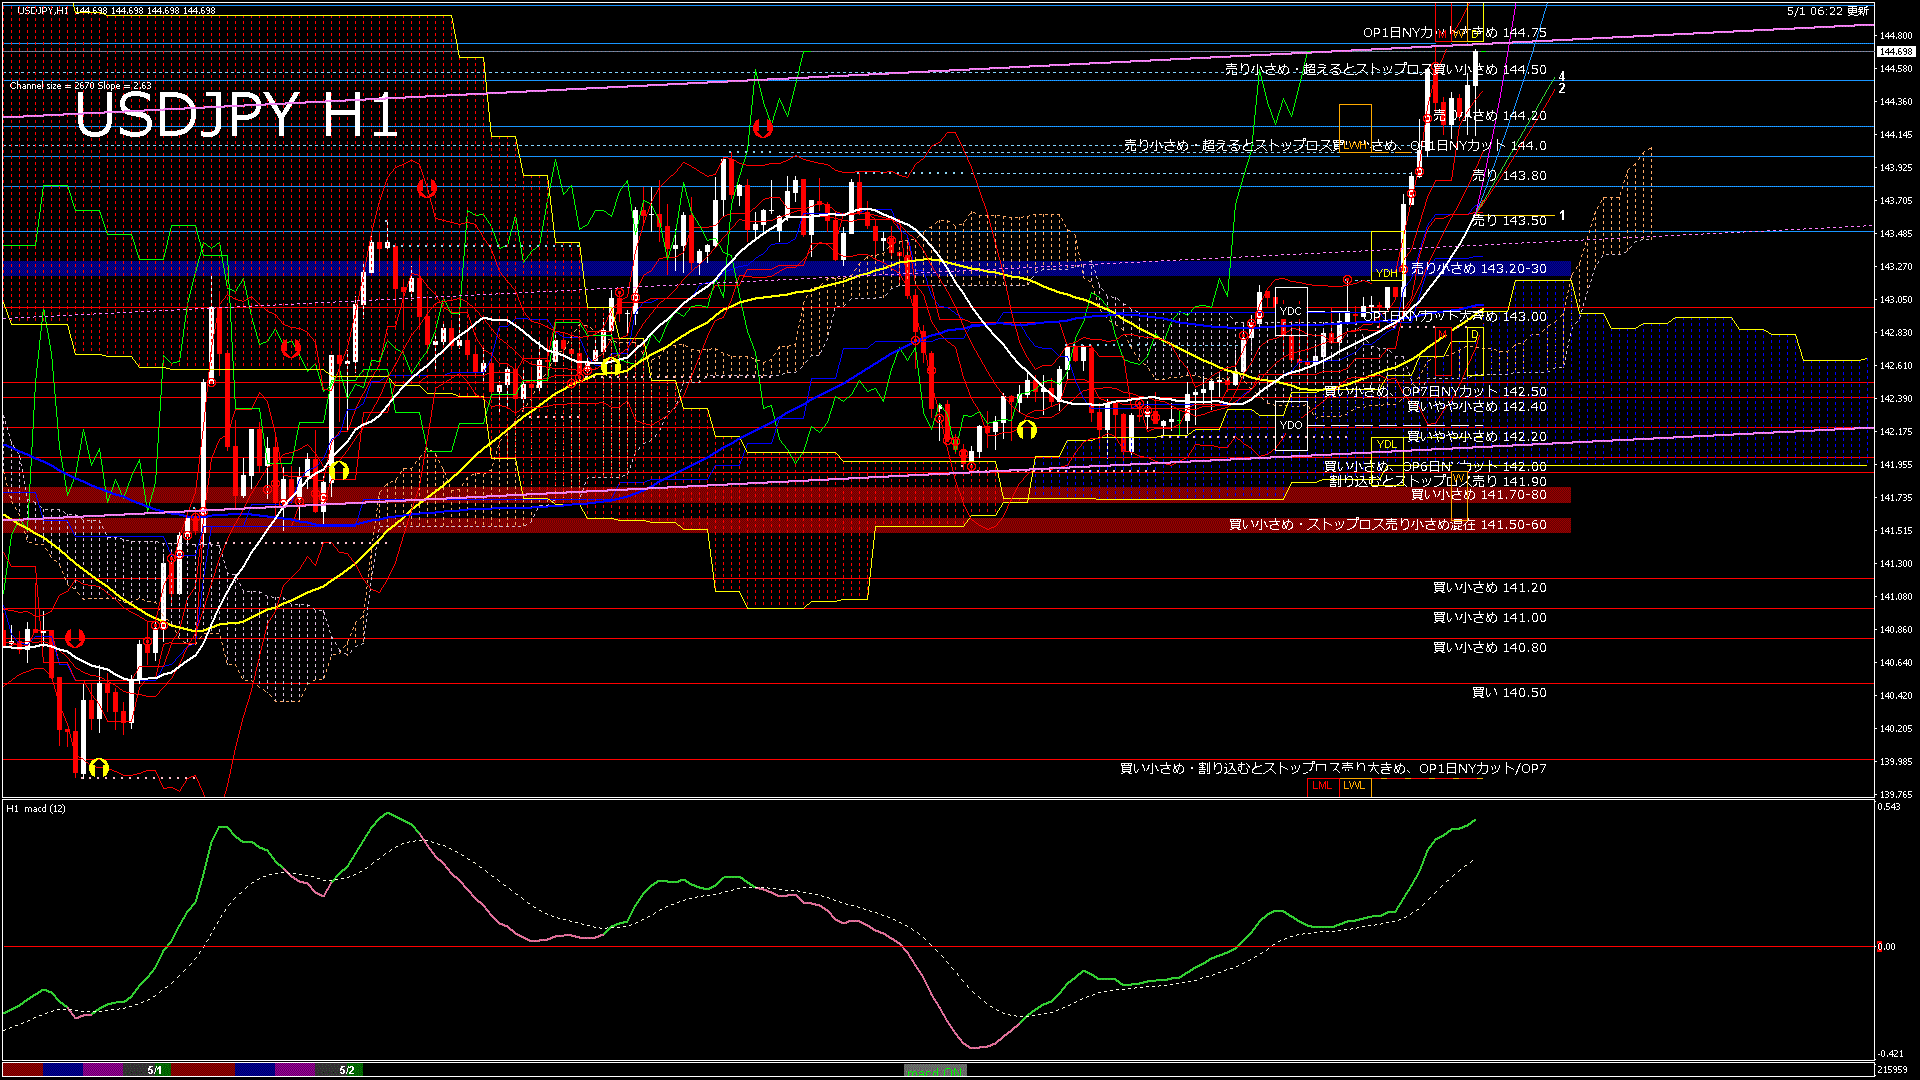Click the 買いやや小さめ 142.20 label
Screen dimensions: 1920x1080
(1476, 437)
